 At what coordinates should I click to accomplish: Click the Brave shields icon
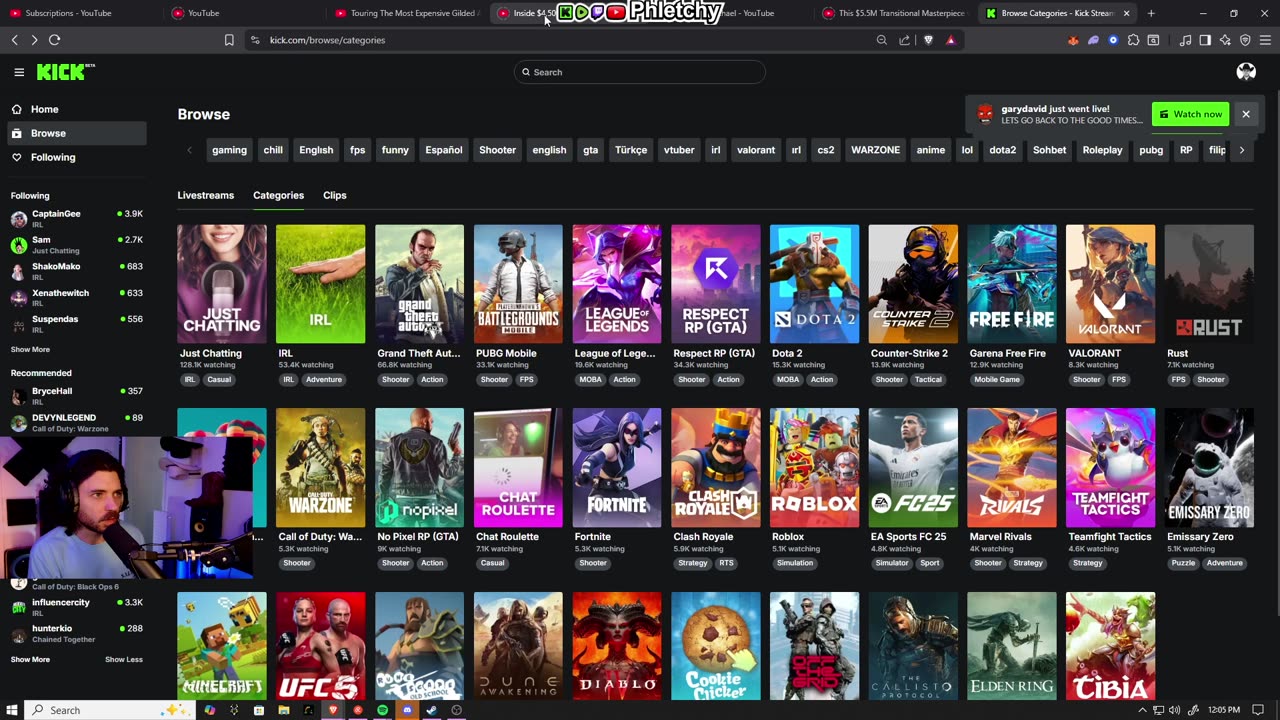(x=928, y=40)
